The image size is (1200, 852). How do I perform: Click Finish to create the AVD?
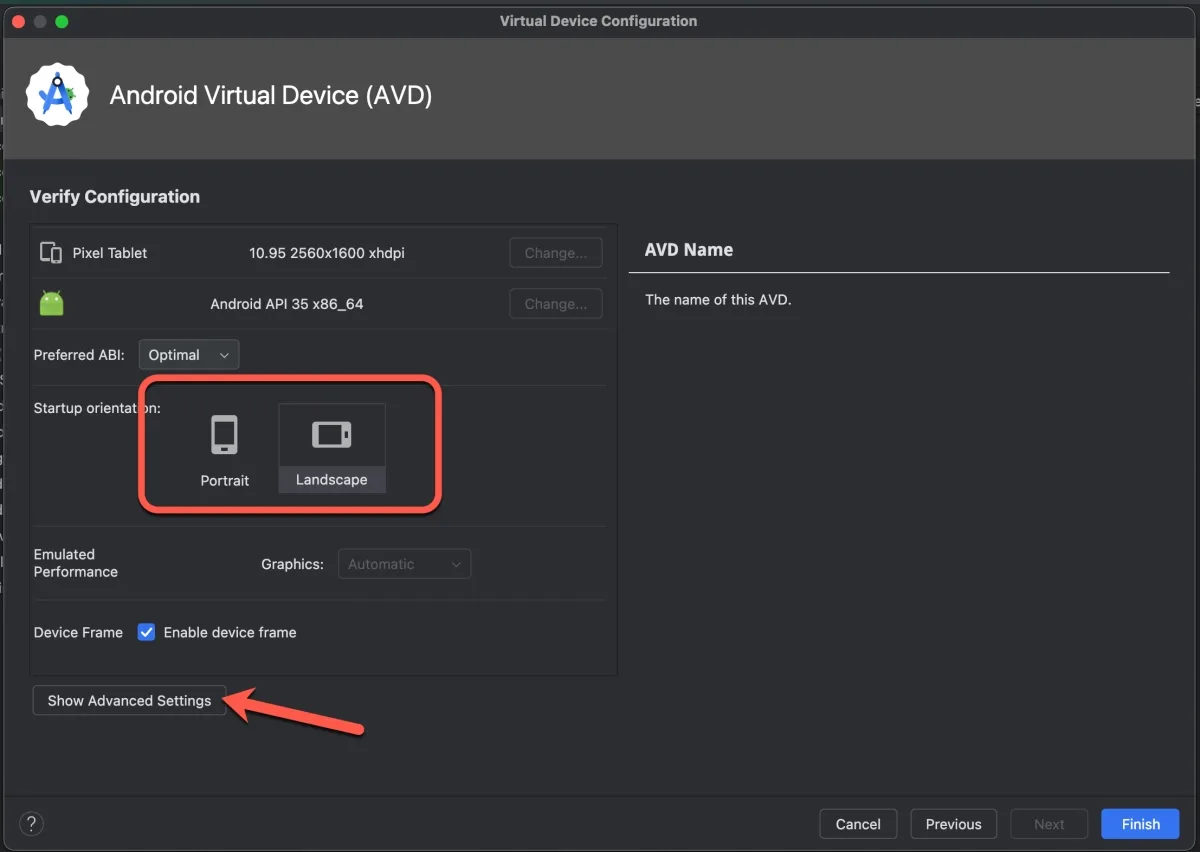click(1140, 824)
